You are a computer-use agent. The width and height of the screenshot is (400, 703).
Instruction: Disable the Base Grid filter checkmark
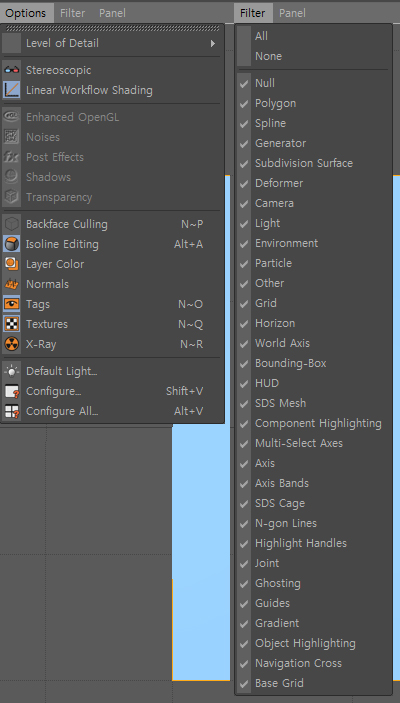(x=244, y=684)
